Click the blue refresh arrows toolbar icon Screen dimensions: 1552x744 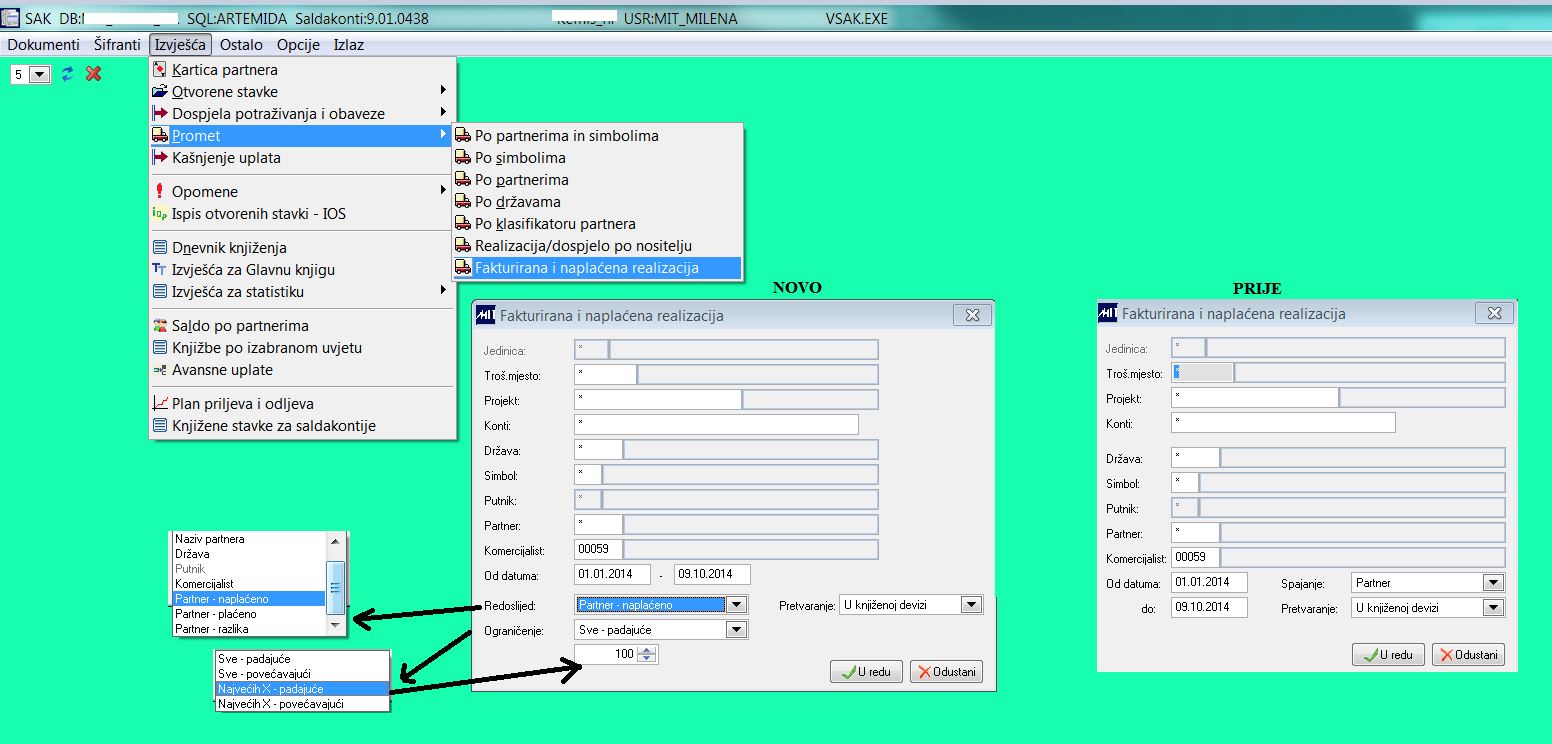(68, 74)
